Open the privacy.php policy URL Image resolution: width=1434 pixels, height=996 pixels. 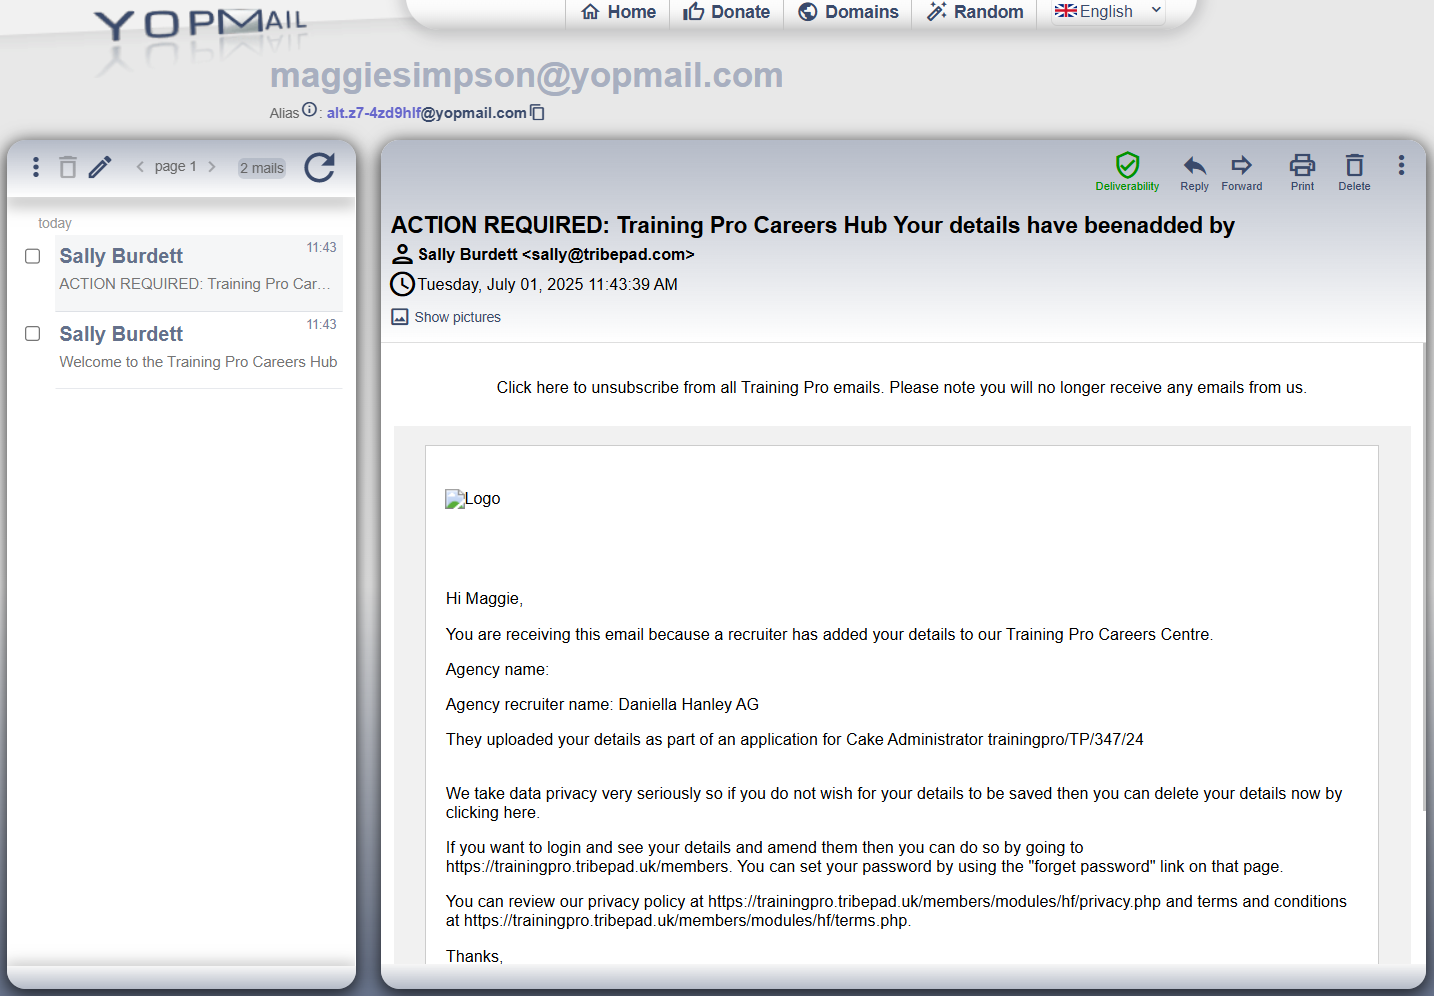coord(935,902)
